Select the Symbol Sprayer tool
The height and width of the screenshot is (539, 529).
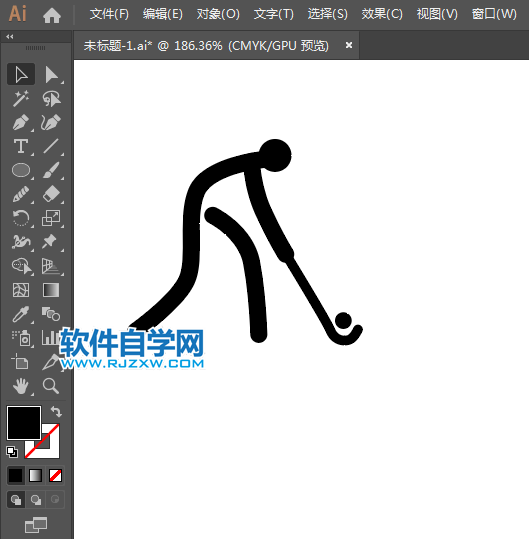coord(21,338)
